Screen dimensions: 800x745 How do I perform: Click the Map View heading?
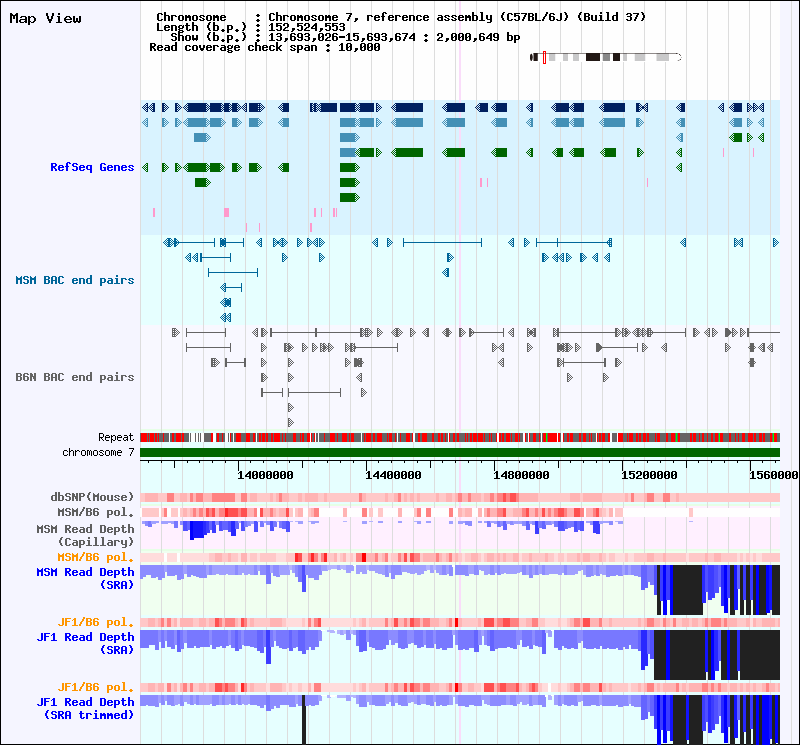pos(45,18)
